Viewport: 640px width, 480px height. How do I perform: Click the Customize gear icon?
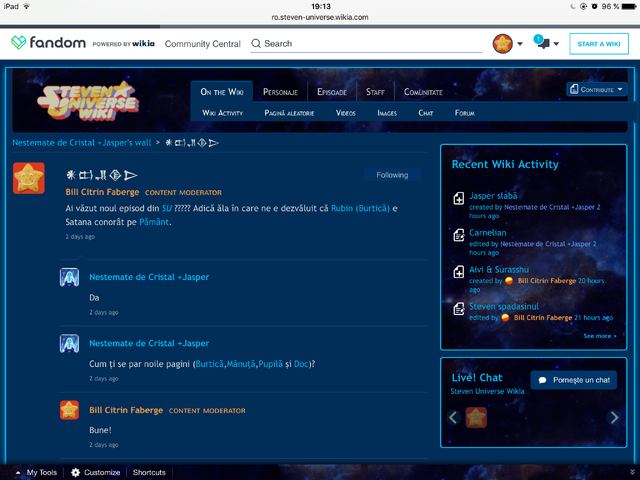(76, 472)
